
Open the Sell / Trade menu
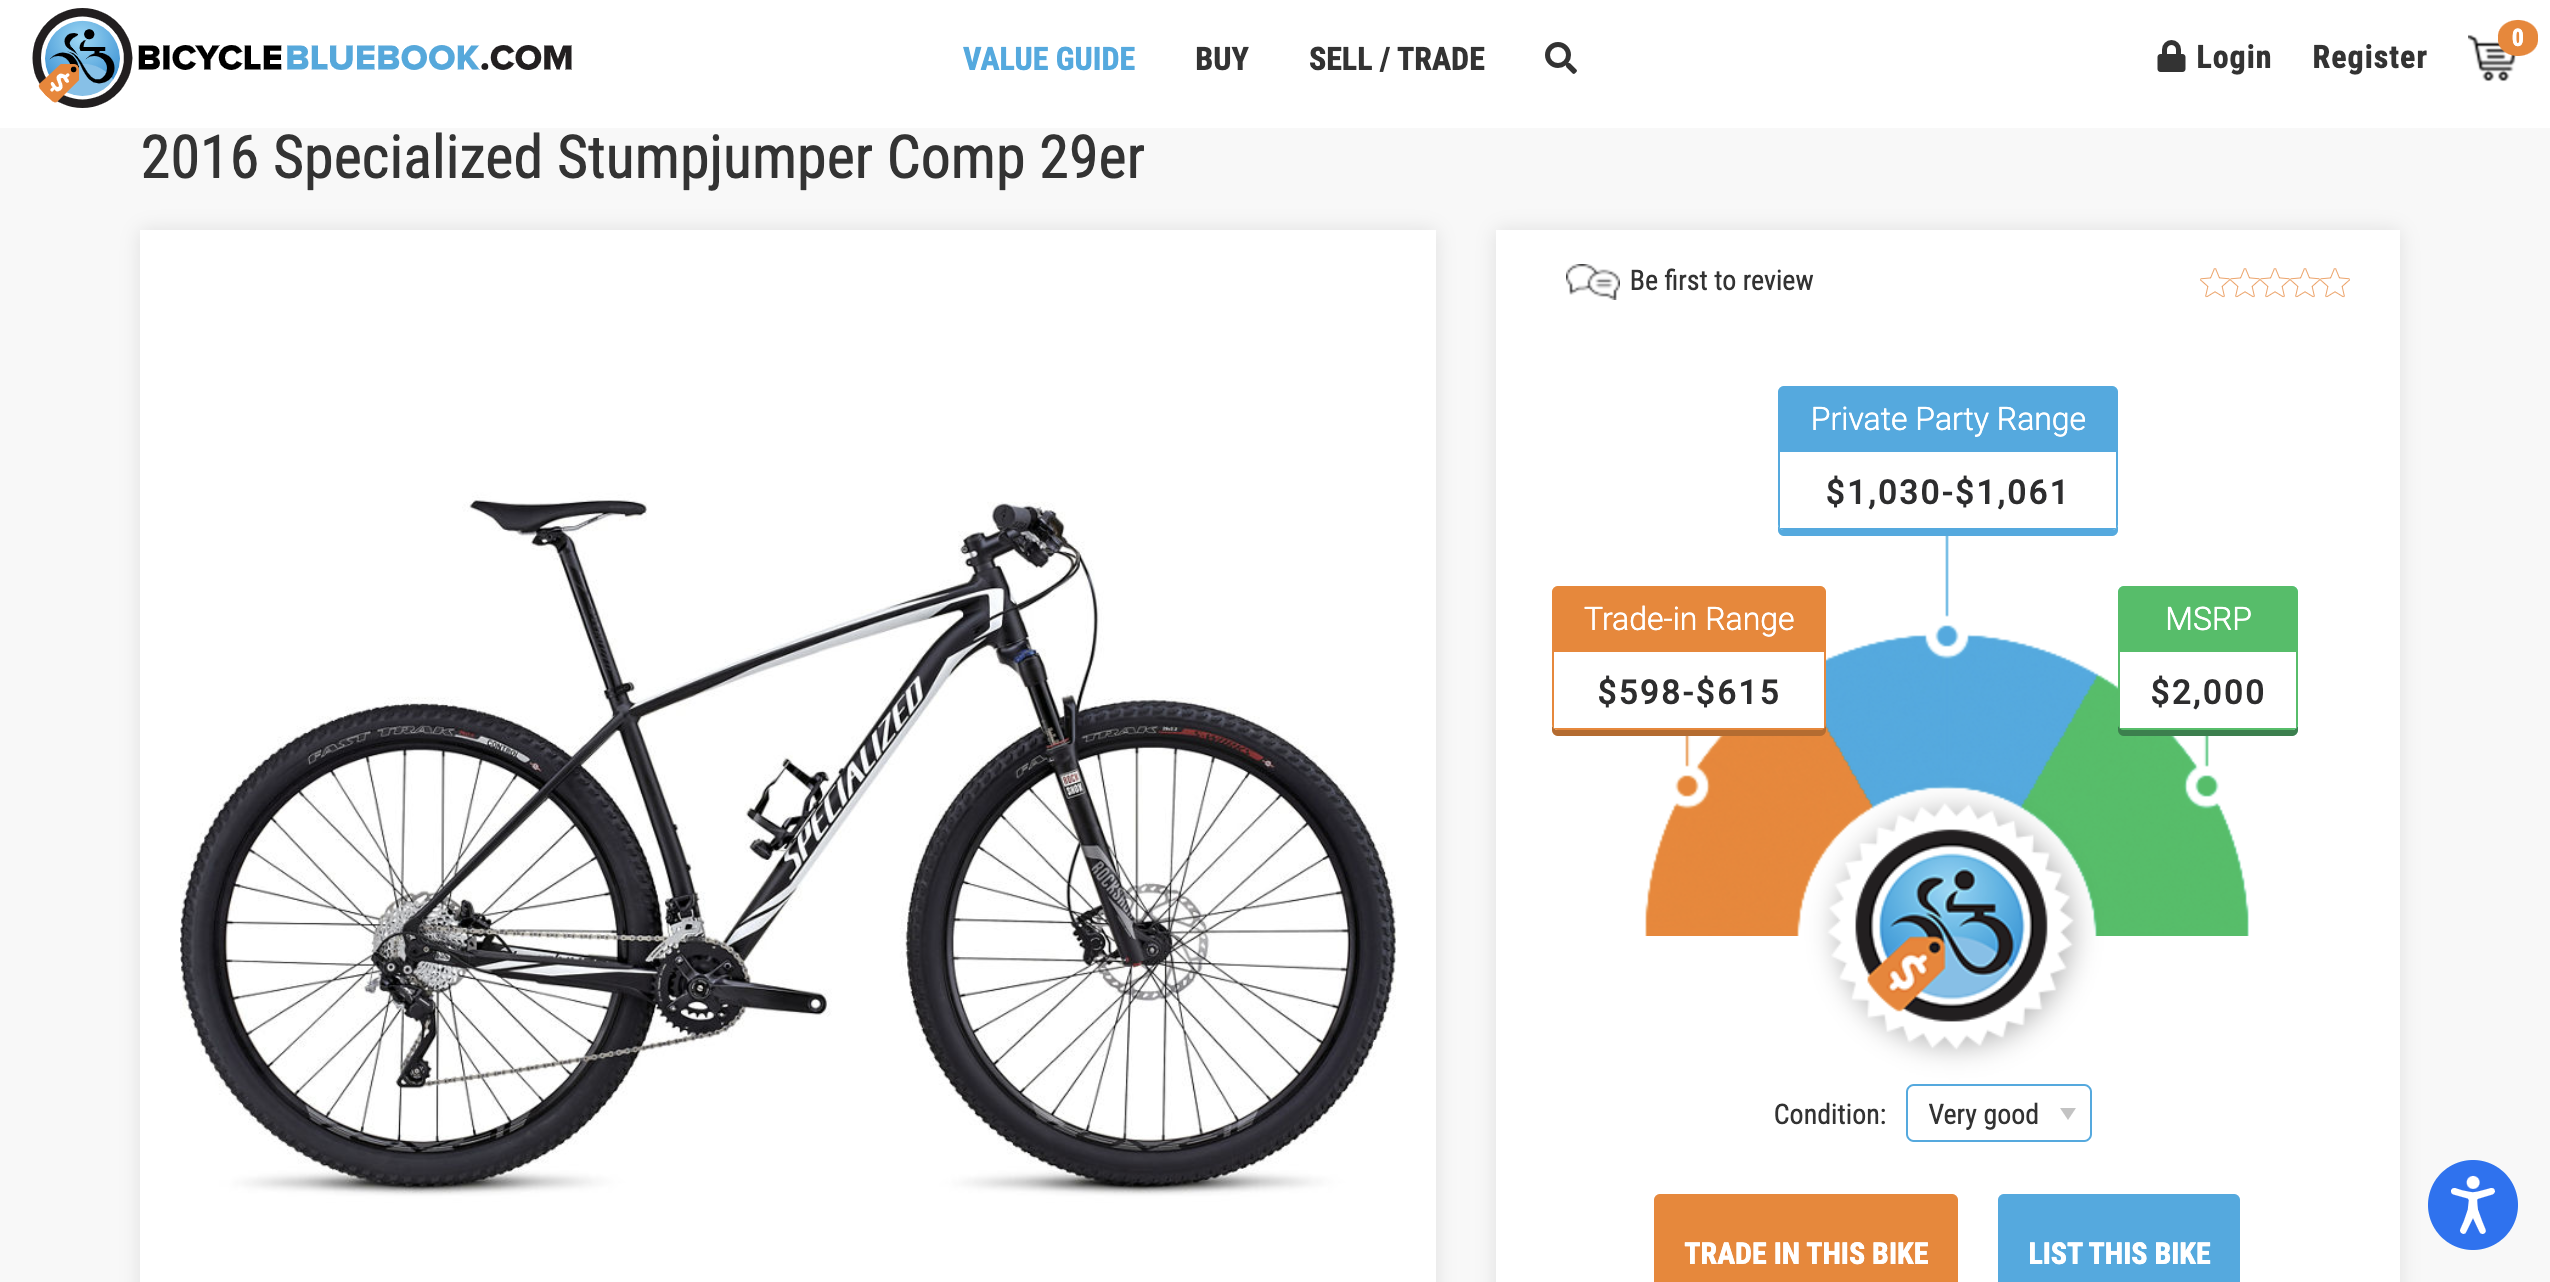(x=1396, y=59)
